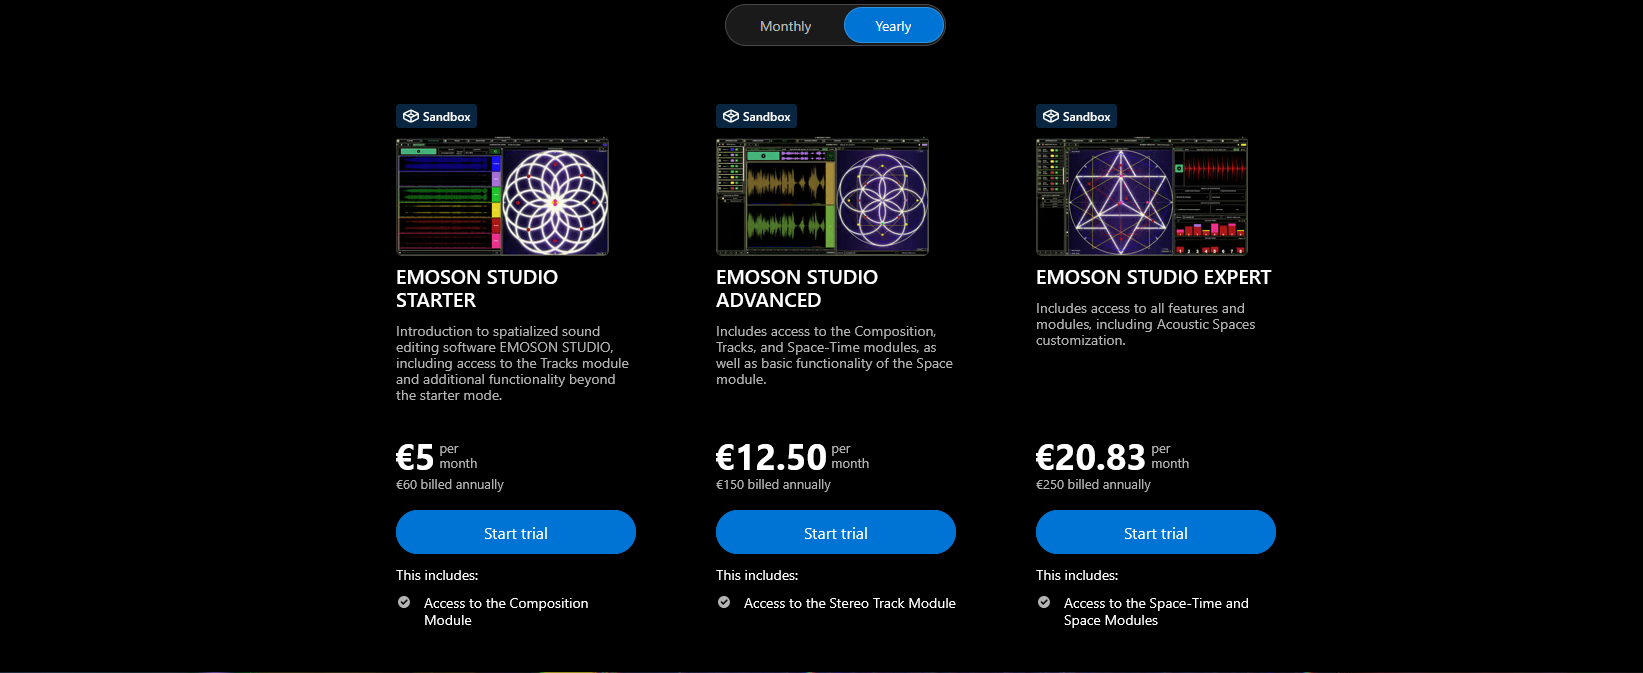Toggle the billing period switch

[835, 25]
